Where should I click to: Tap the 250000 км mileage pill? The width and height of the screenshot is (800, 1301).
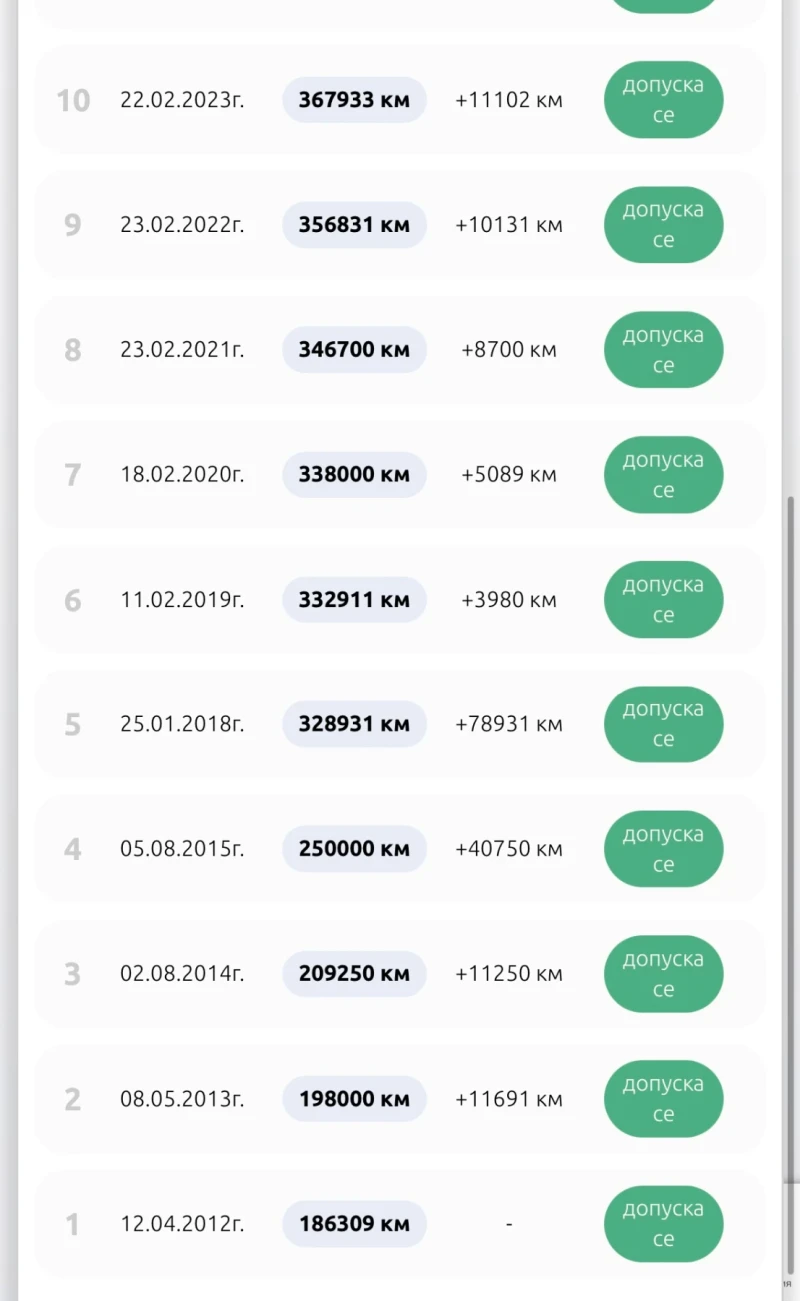pos(354,849)
